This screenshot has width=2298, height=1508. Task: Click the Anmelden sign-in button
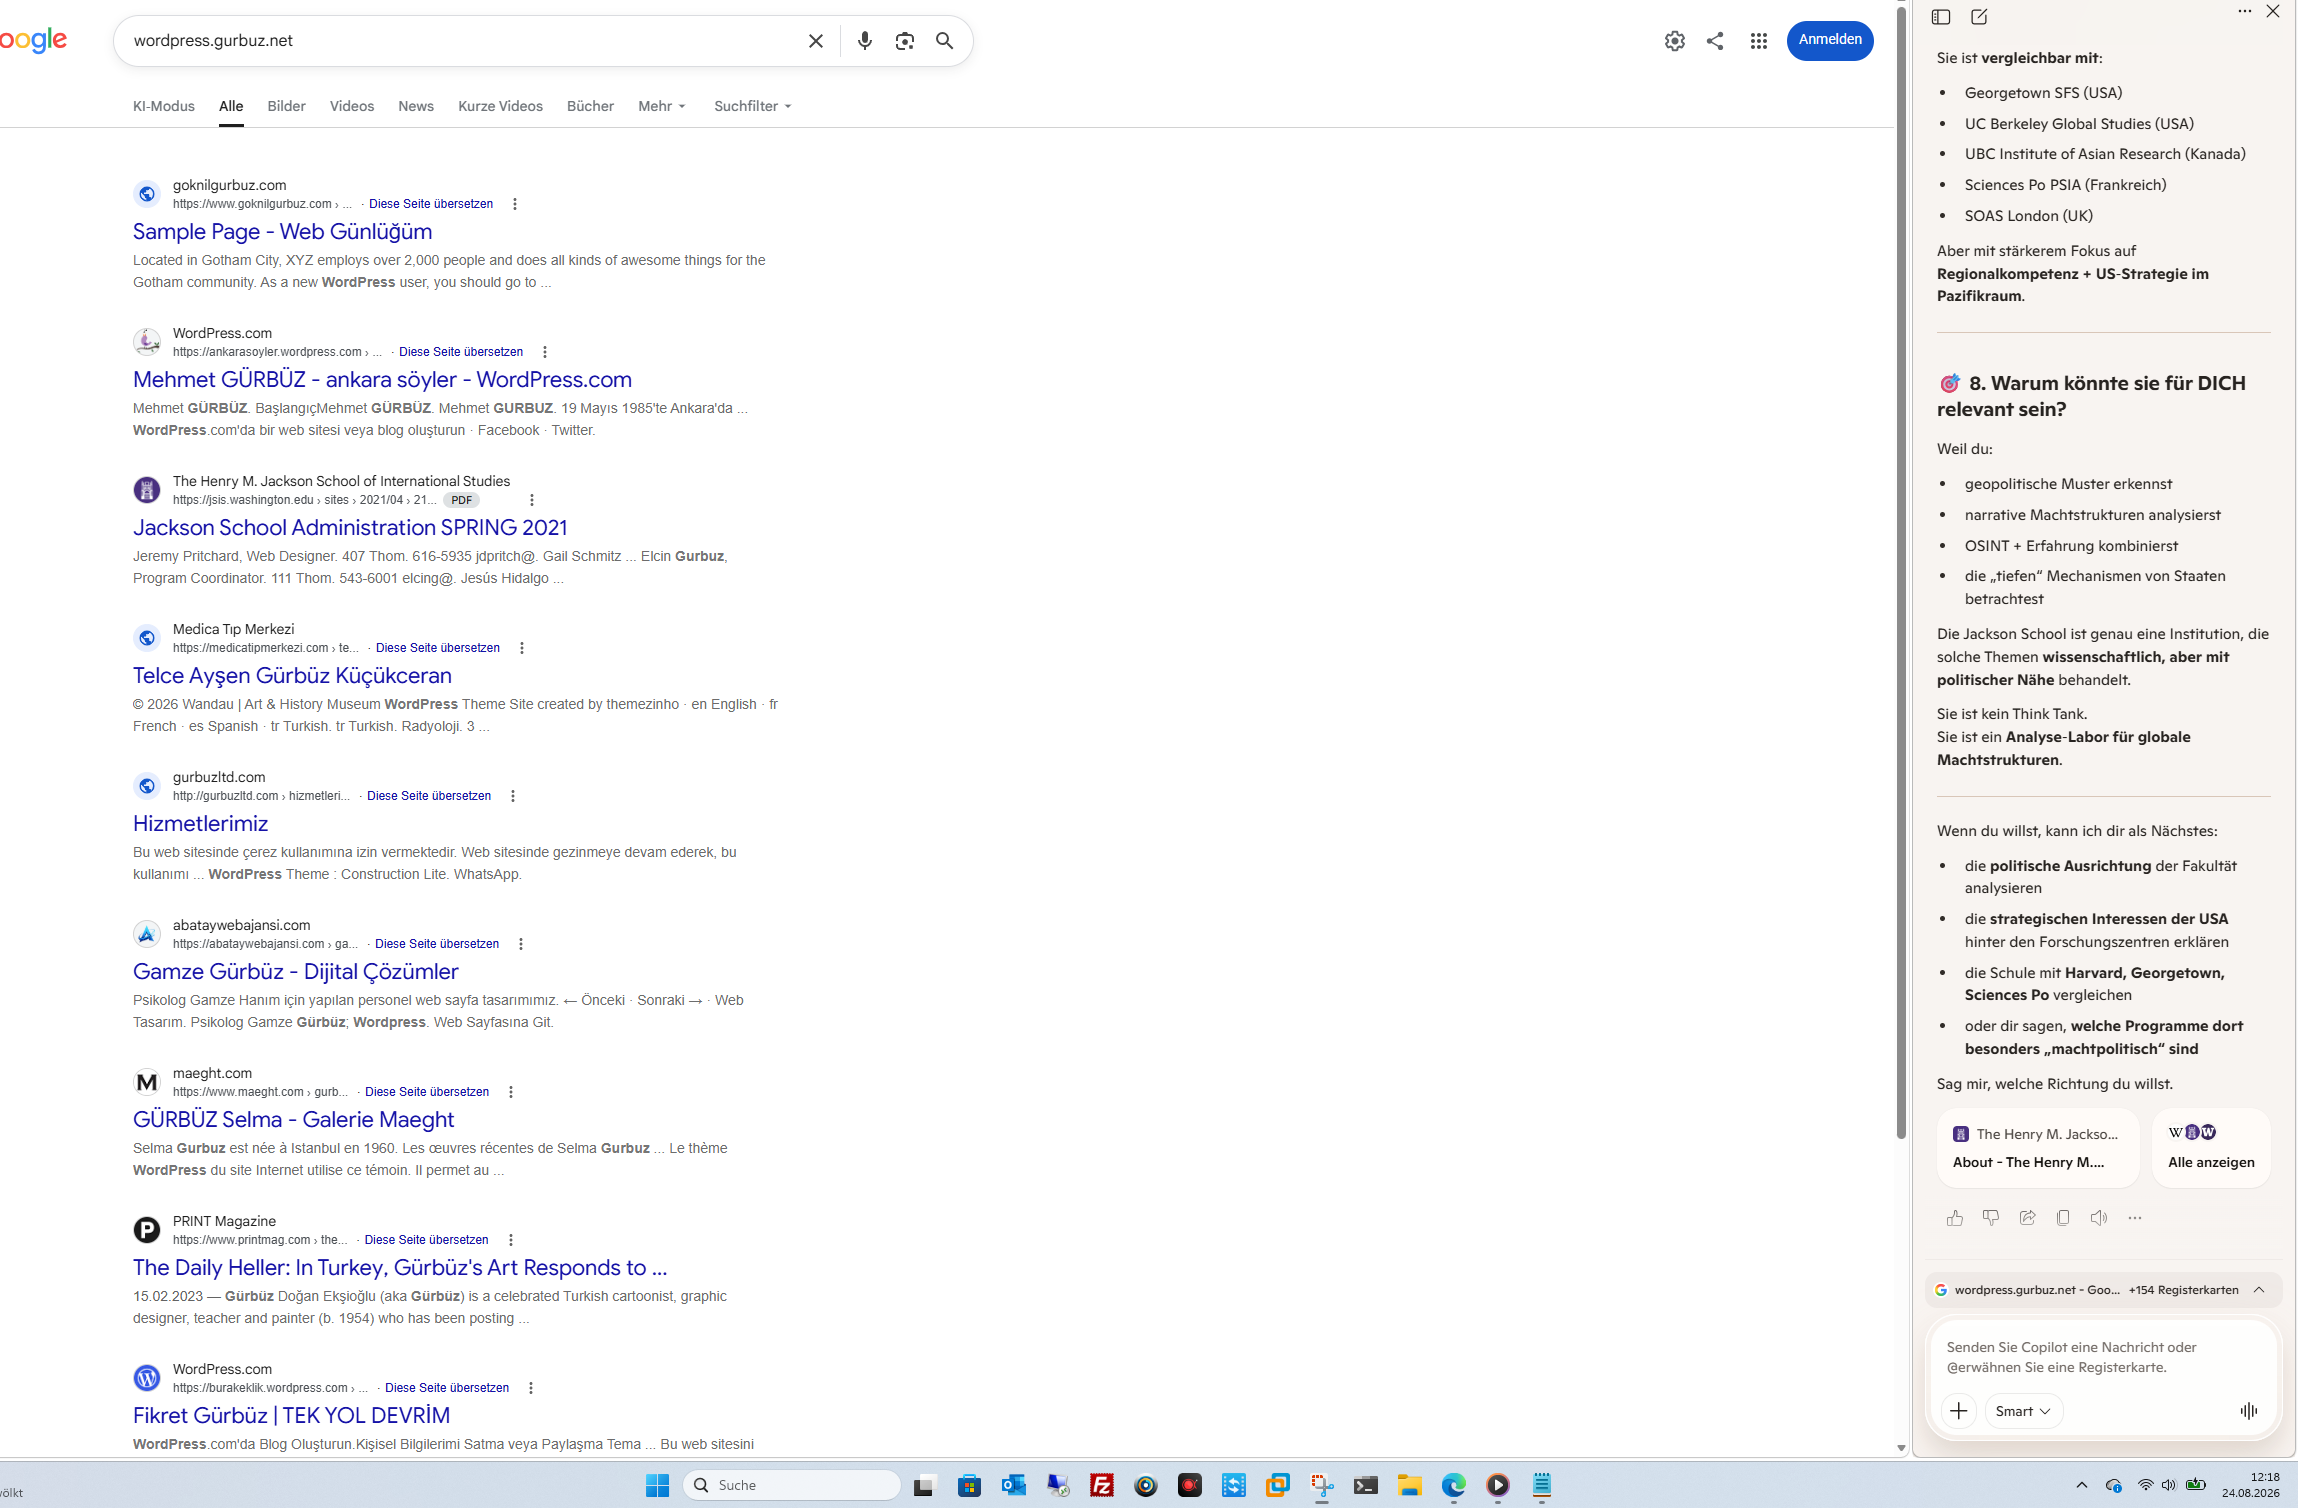1830,40
